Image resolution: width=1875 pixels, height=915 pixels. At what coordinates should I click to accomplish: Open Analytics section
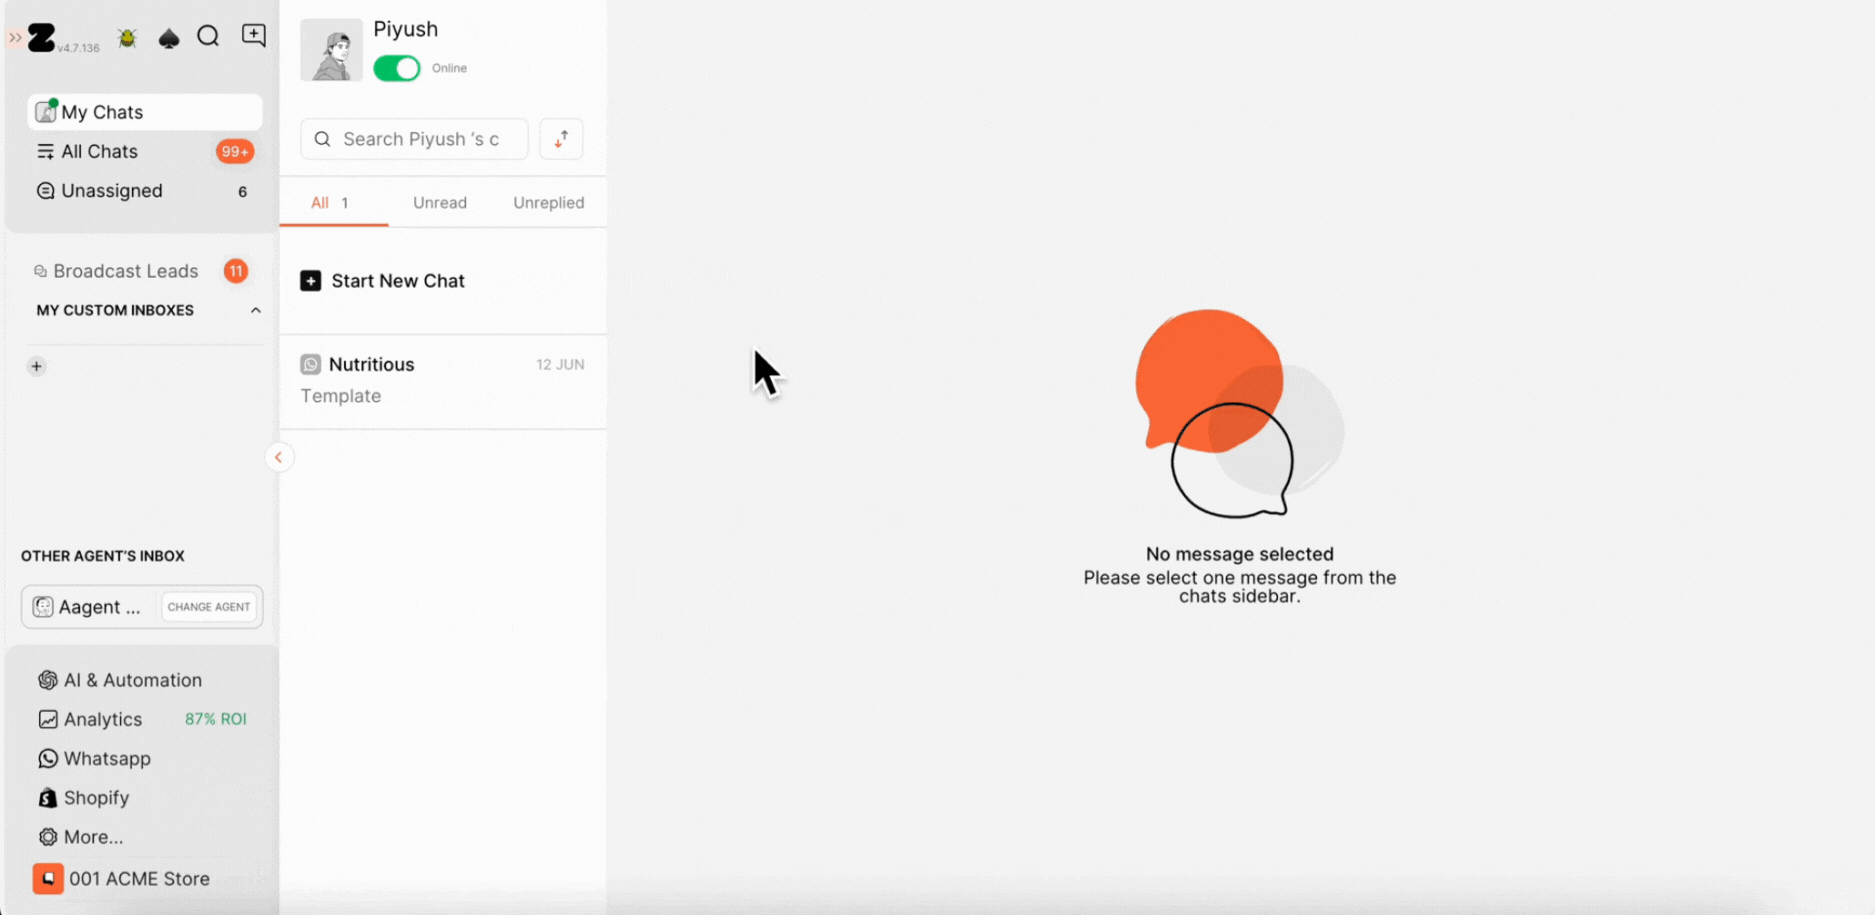pos(103,719)
